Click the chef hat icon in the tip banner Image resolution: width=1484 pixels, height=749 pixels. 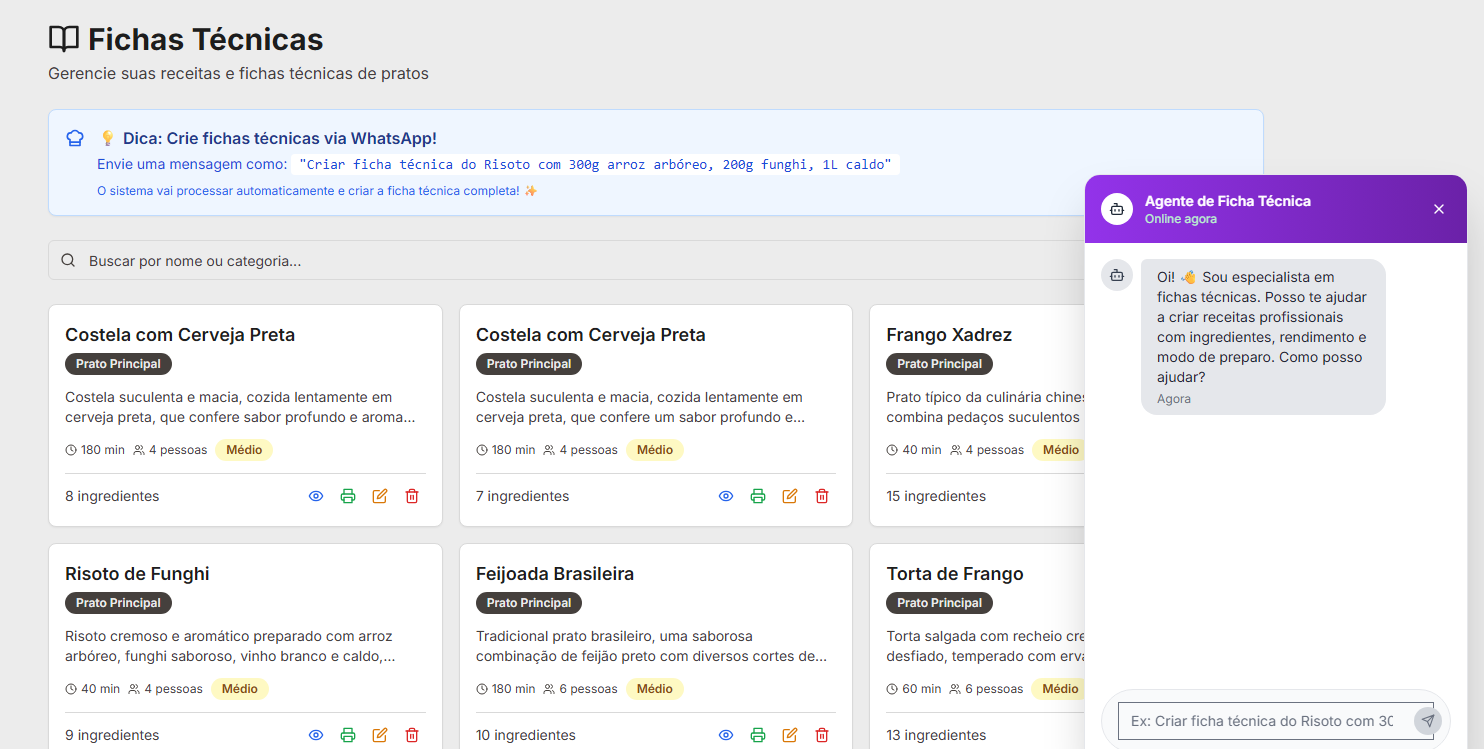coord(74,138)
